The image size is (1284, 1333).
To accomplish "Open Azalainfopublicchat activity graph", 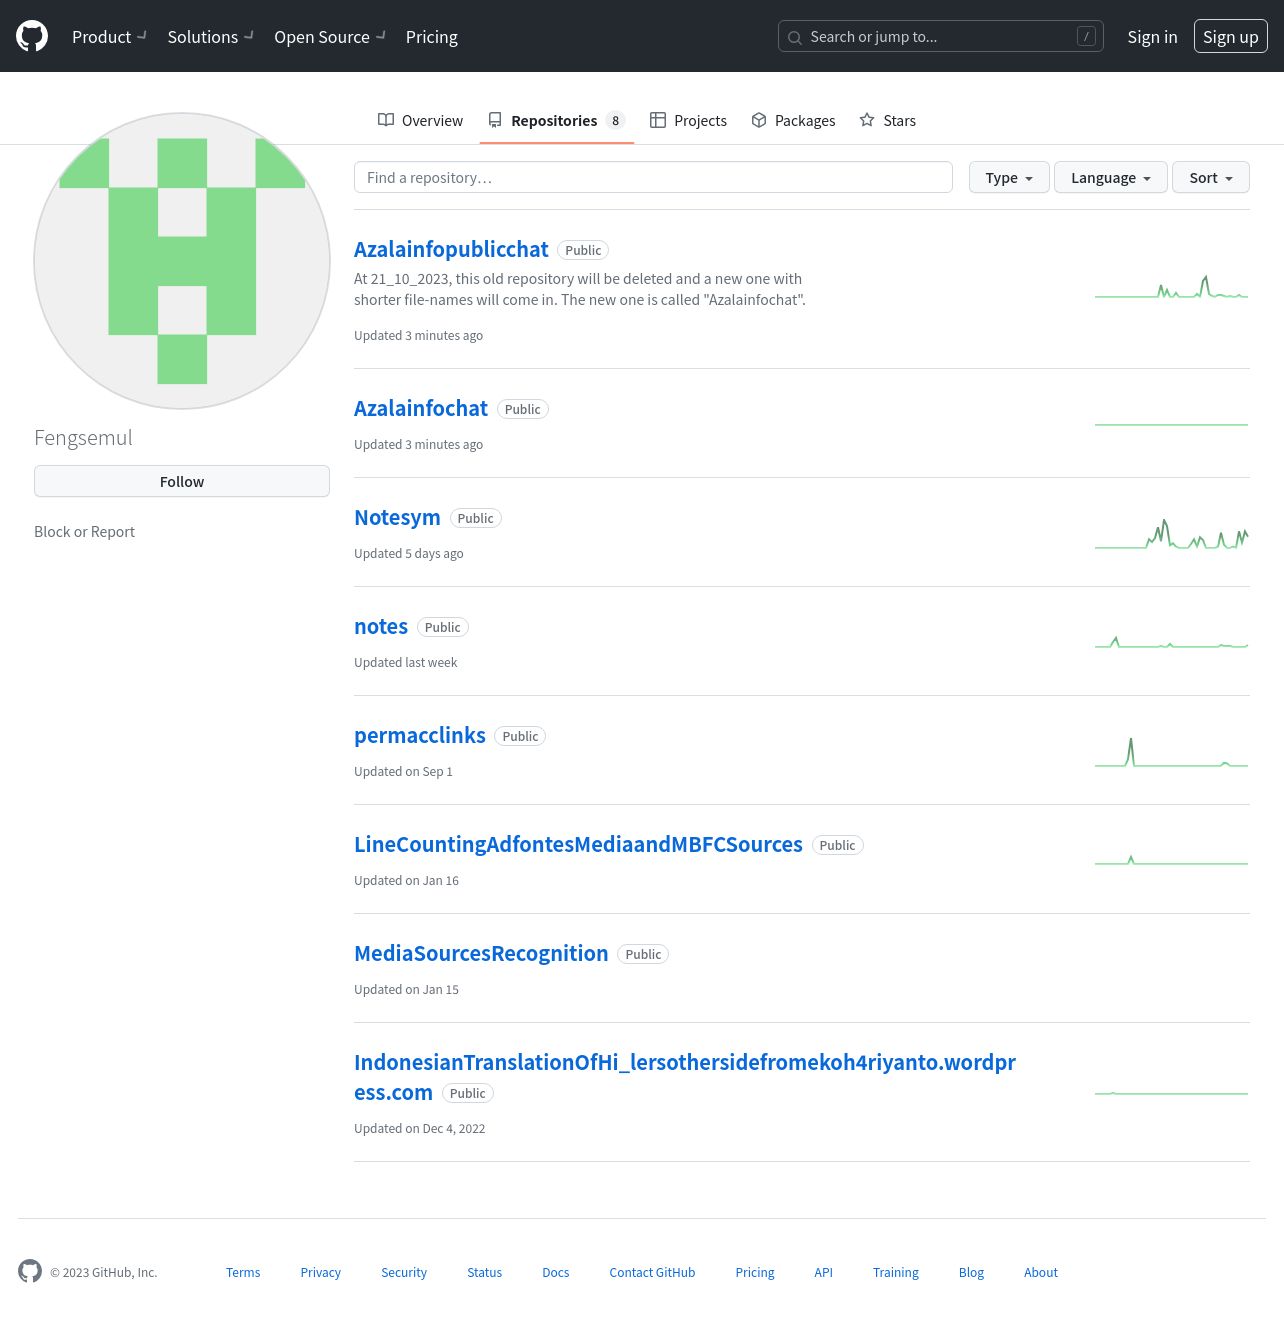I will 1171,288.
